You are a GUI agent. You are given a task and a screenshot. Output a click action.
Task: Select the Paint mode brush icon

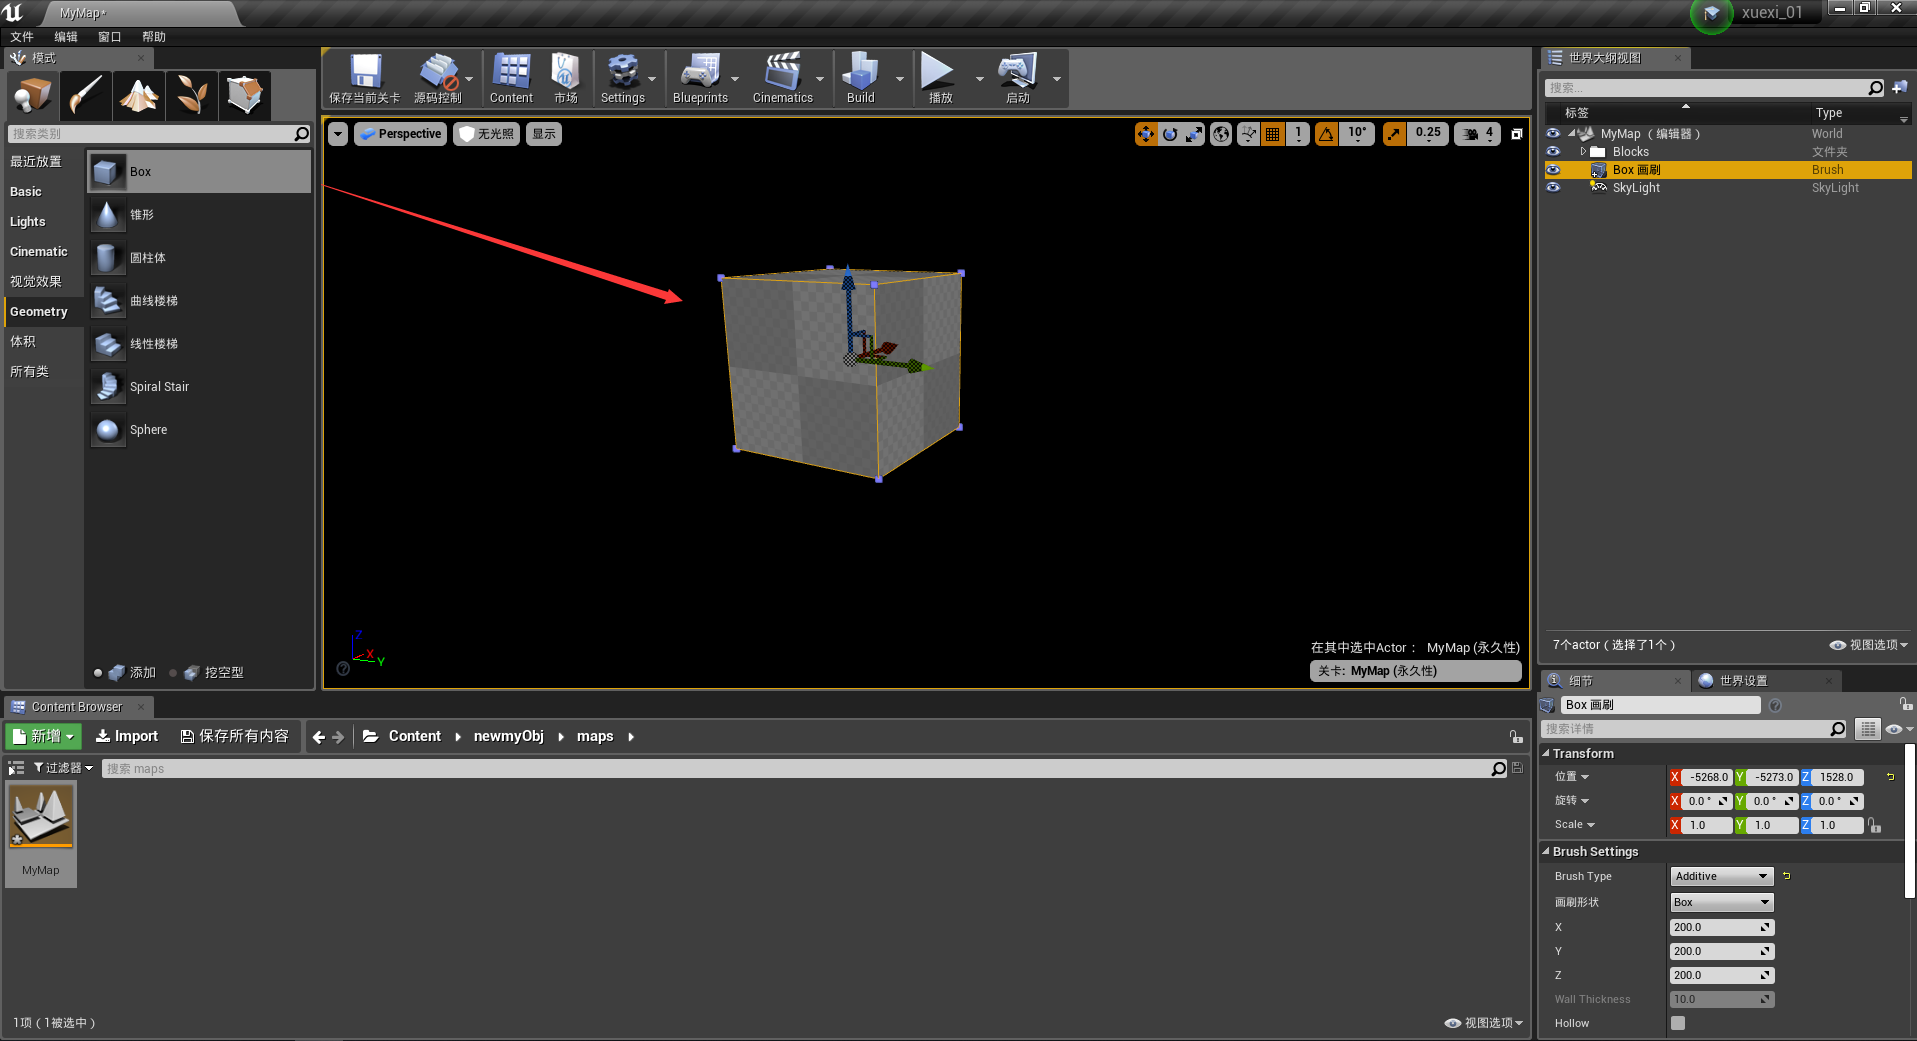click(x=85, y=96)
